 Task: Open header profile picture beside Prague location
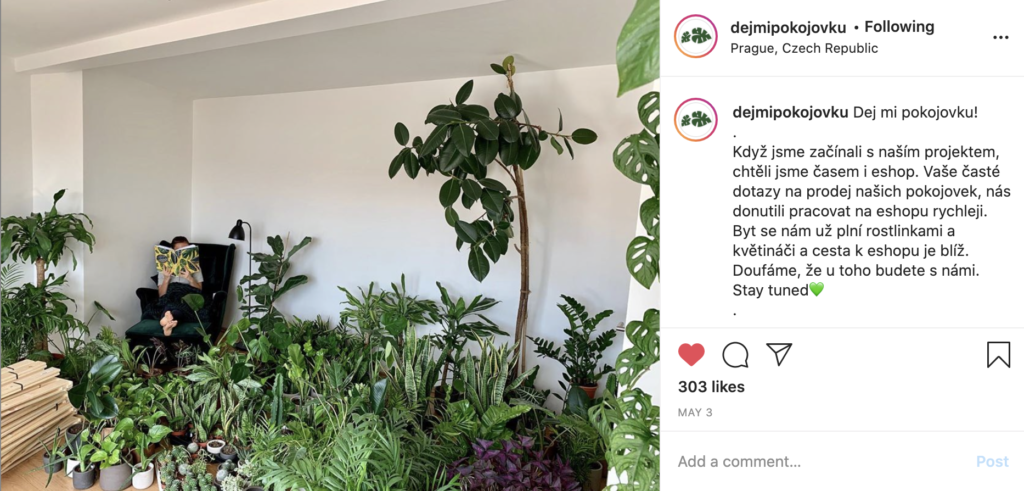696,37
